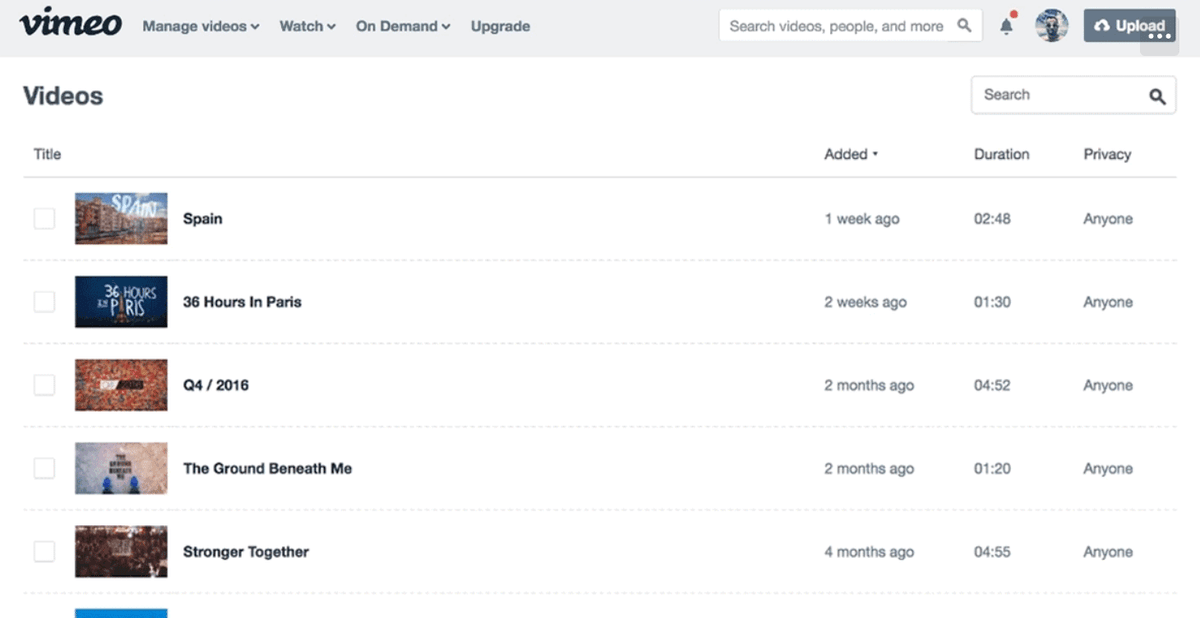Expand the Watch menu
The width and height of the screenshot is (1200, 618).
pyautogui.click(x=307, y=26)
